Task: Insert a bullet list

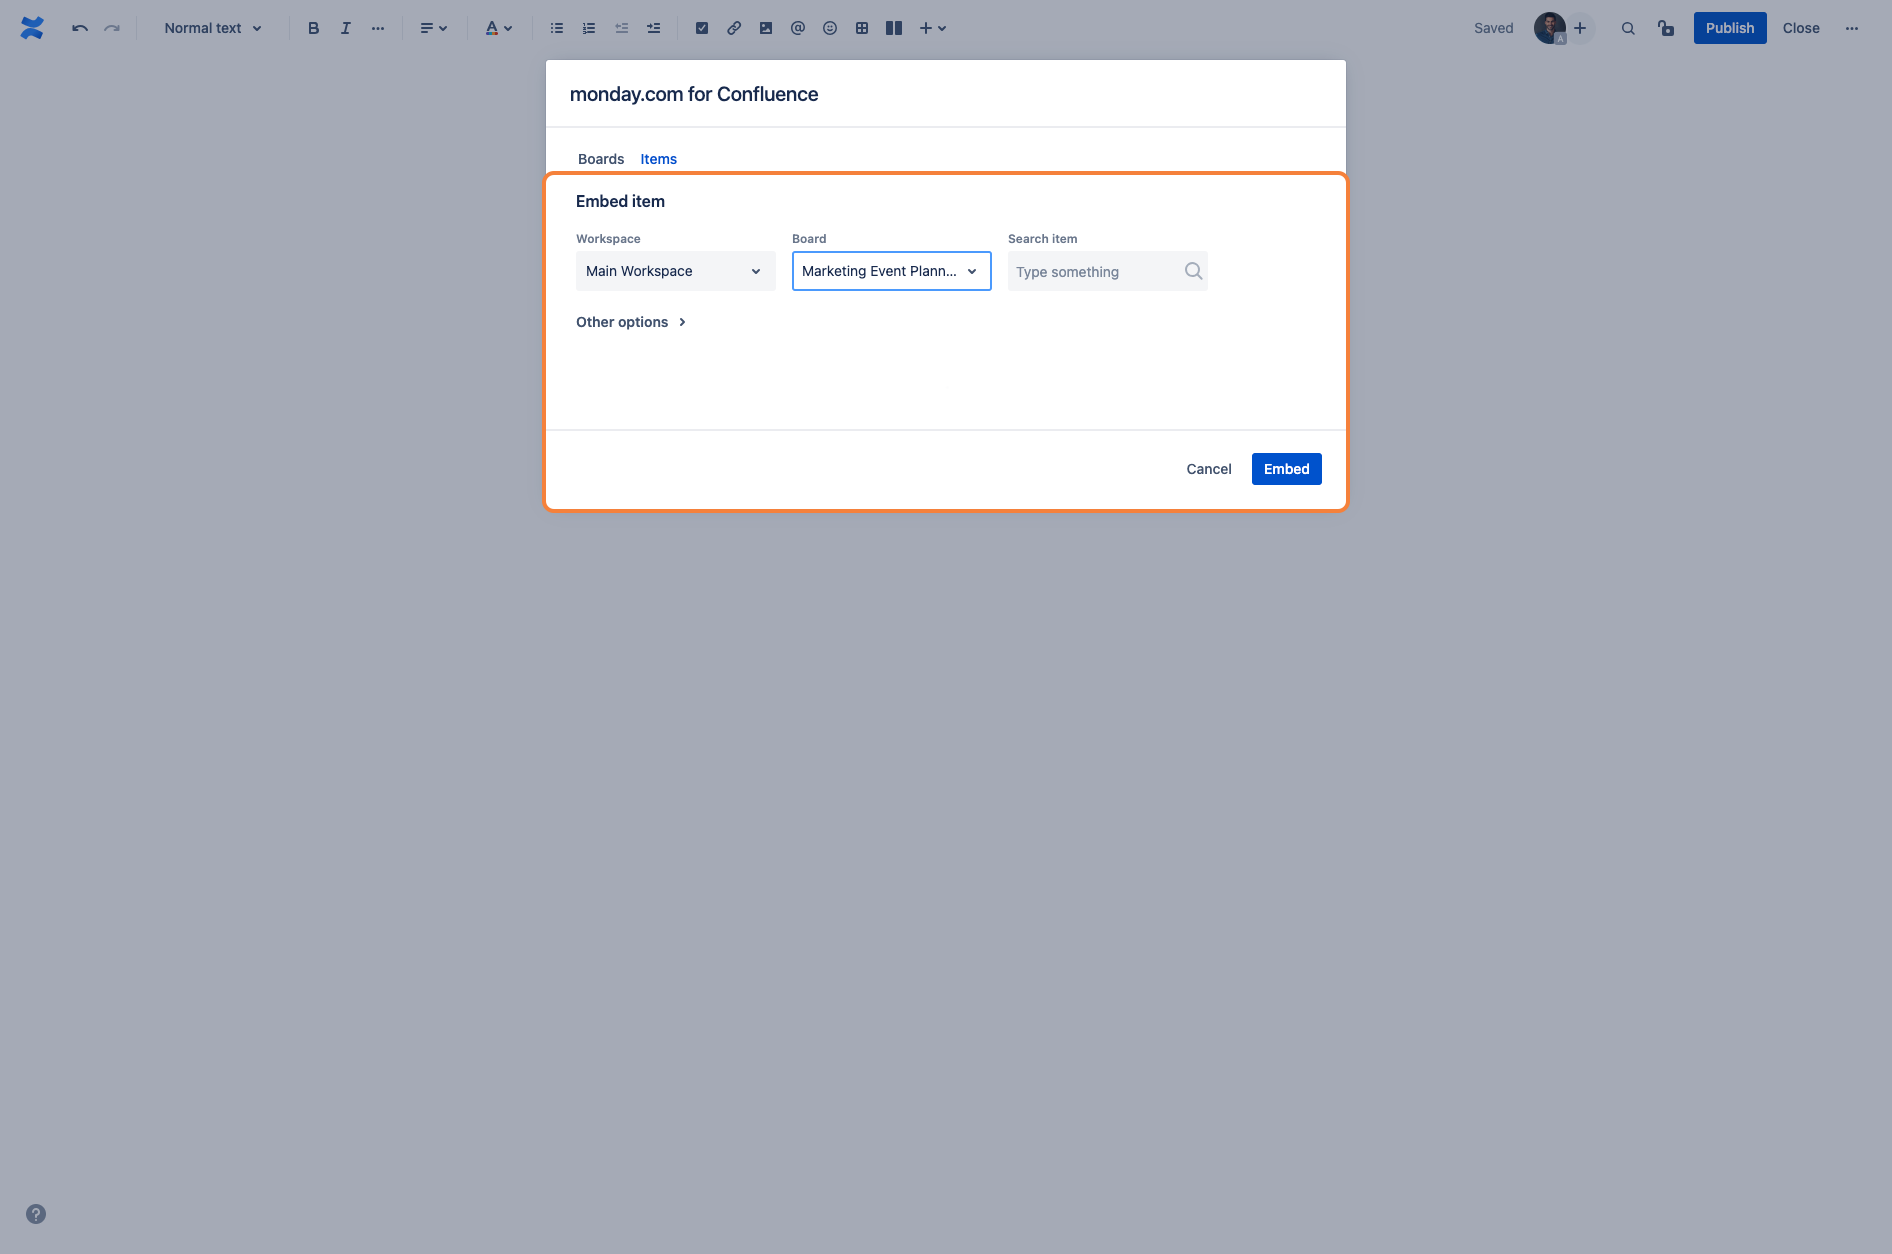Action: click(557, 28)
